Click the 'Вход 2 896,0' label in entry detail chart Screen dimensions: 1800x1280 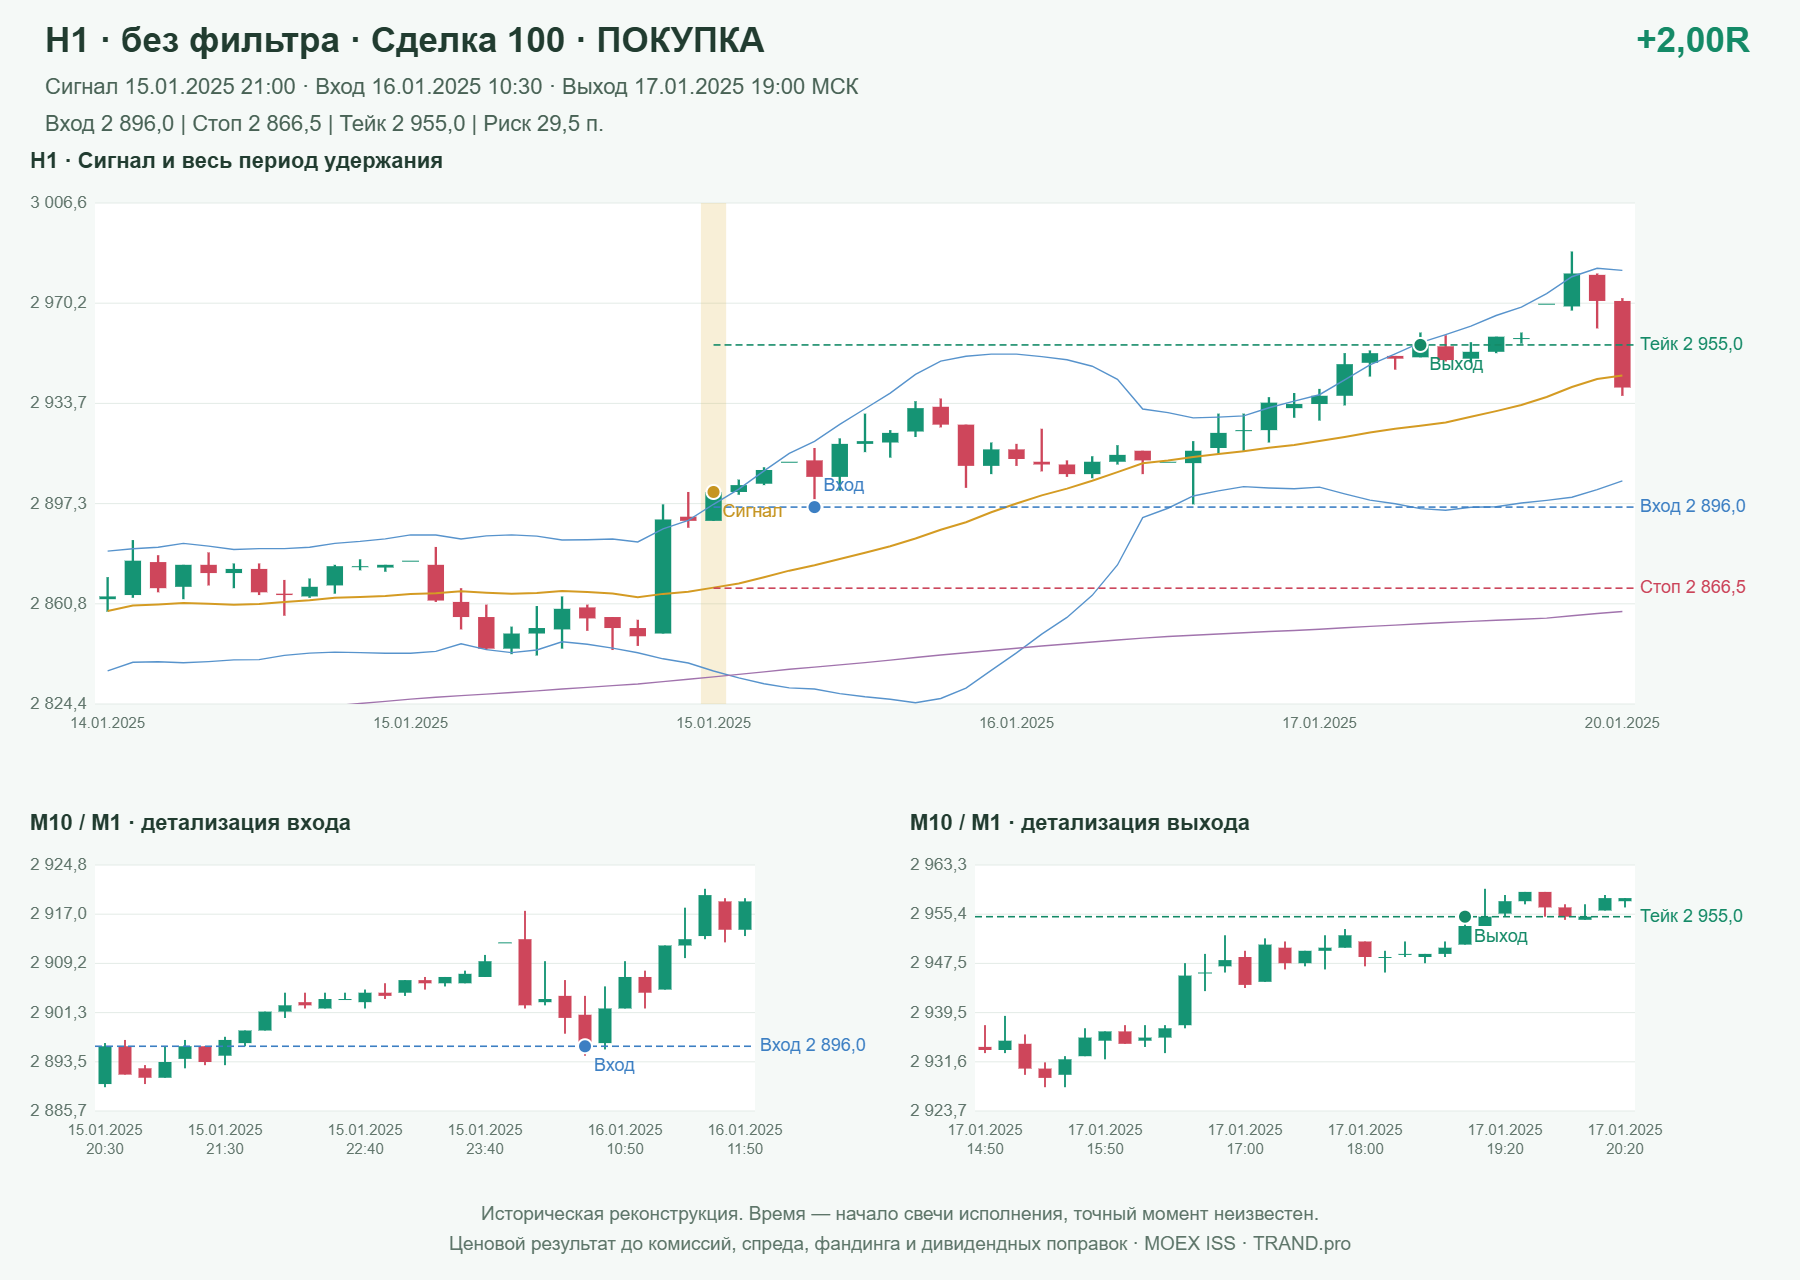[x=812, y=1045]
